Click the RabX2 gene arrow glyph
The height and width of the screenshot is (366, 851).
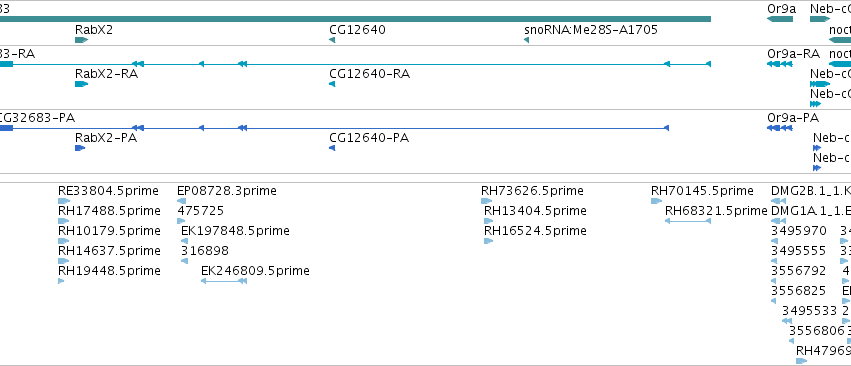81,40
